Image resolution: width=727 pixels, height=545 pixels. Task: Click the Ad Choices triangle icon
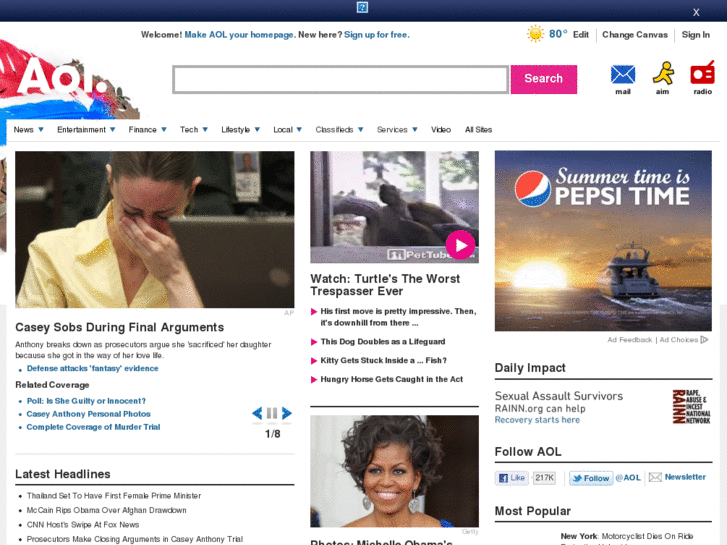(705, 340)
